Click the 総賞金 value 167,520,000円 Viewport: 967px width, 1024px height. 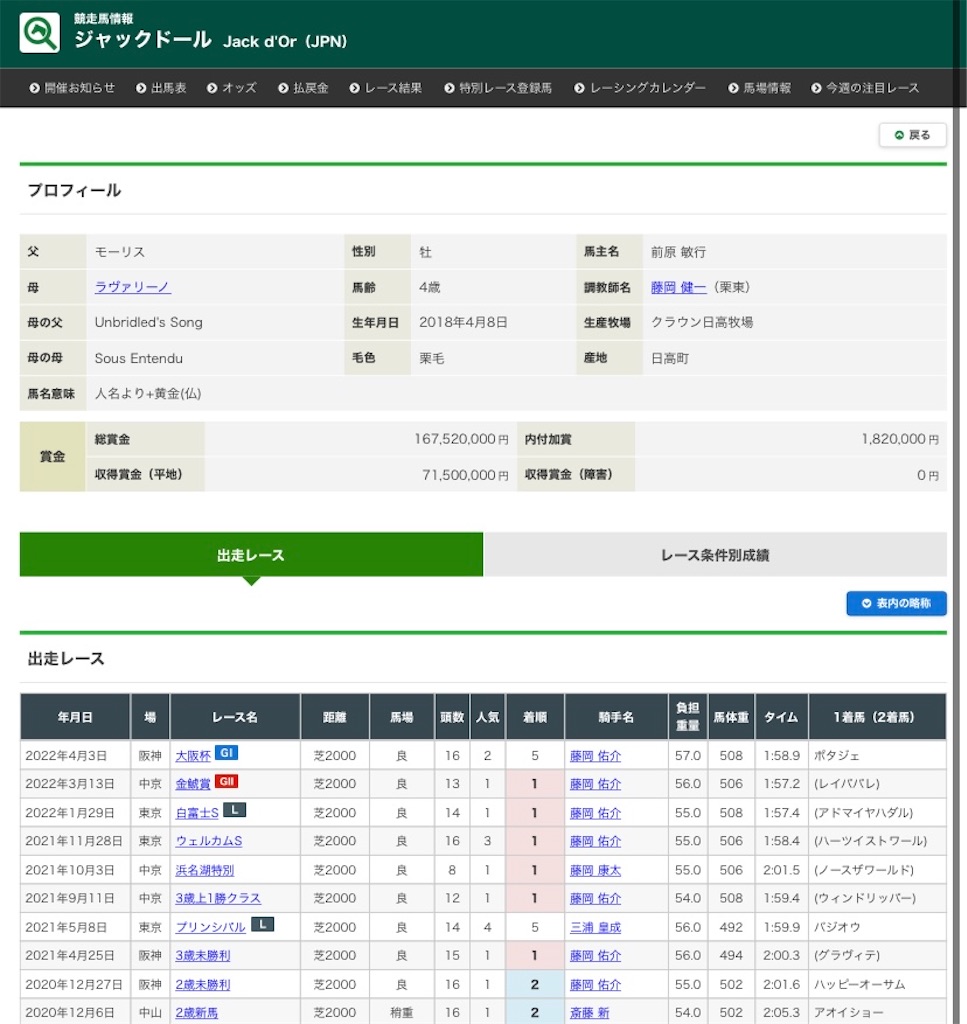pos(461,439)
